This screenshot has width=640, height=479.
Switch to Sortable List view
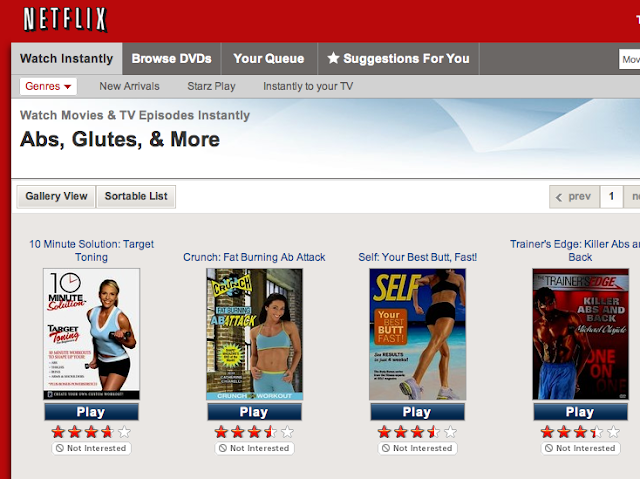coord(136,197)
